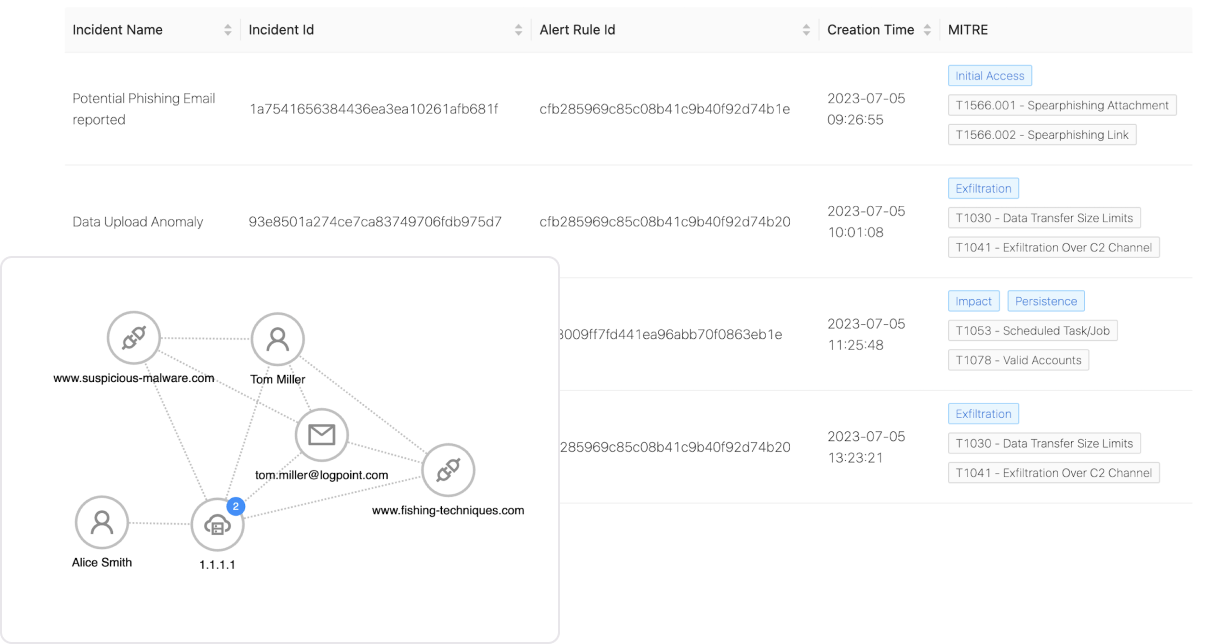1206x644 pixels.
Task: Open the Potential Phishing Email reported incident
Action: (x=143, y=109)
